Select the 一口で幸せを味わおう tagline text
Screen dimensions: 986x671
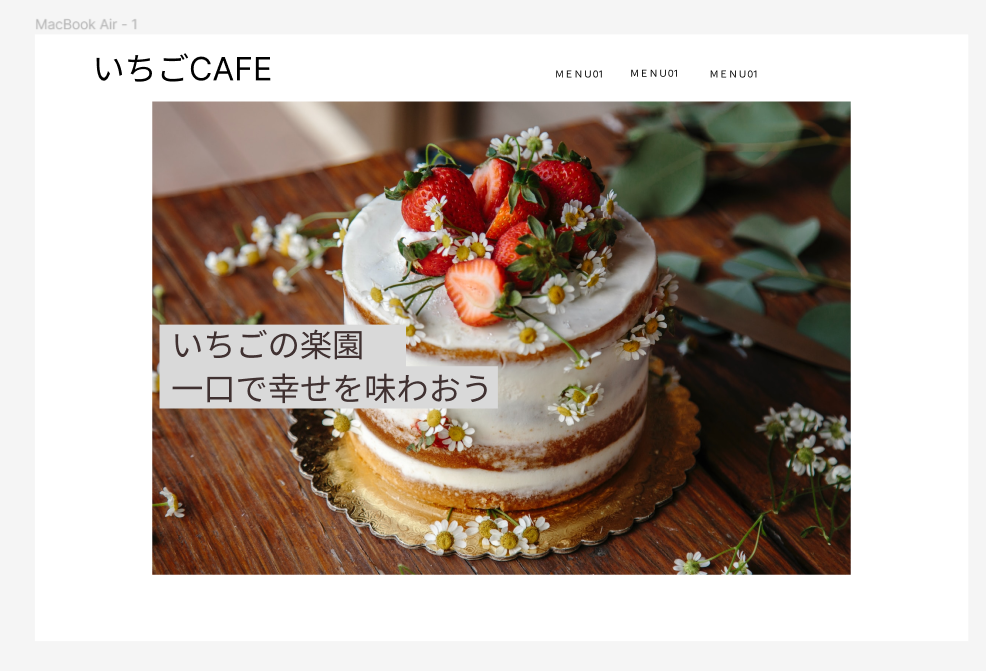pyautogui.click(x=330, y=388)
